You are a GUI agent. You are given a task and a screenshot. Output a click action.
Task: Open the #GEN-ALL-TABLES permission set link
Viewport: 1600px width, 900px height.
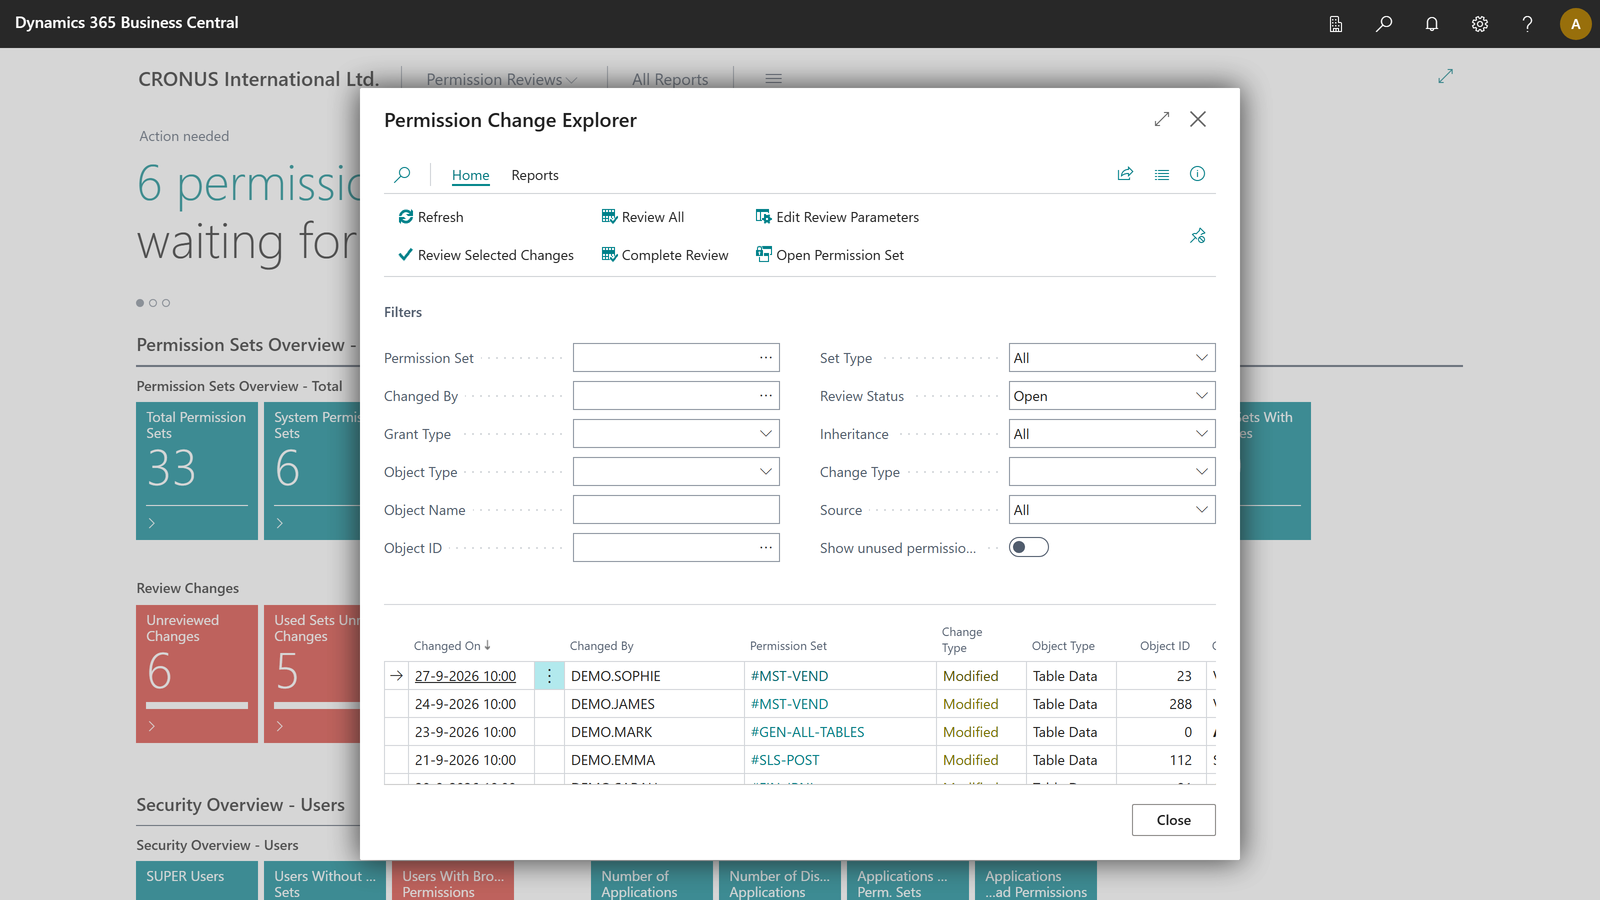point(808,732)
